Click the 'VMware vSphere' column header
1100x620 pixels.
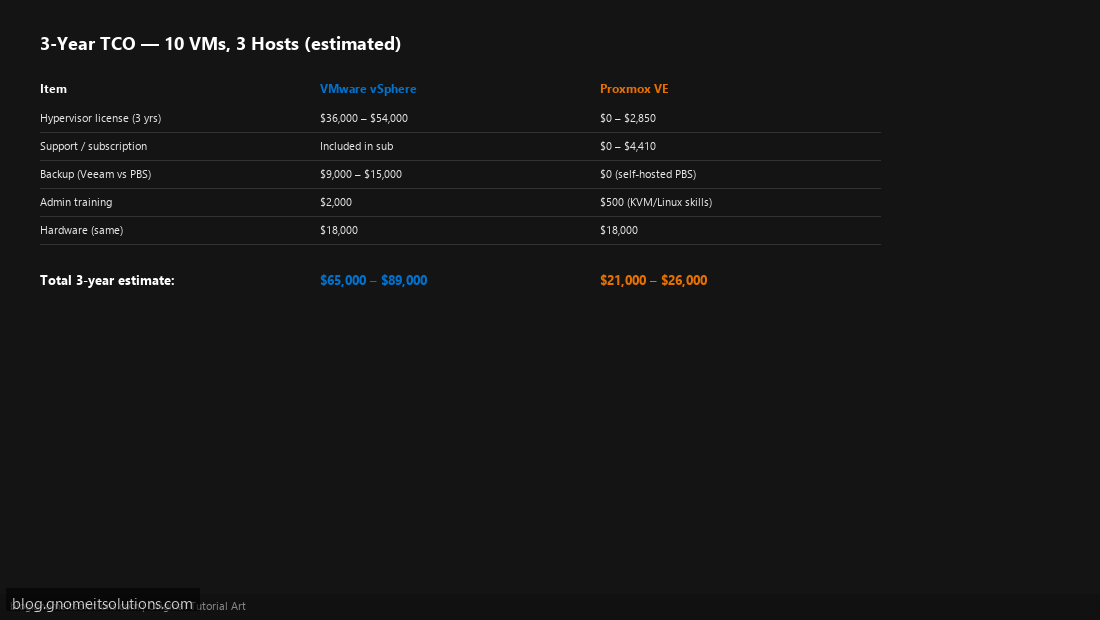[x=368, y=89]
